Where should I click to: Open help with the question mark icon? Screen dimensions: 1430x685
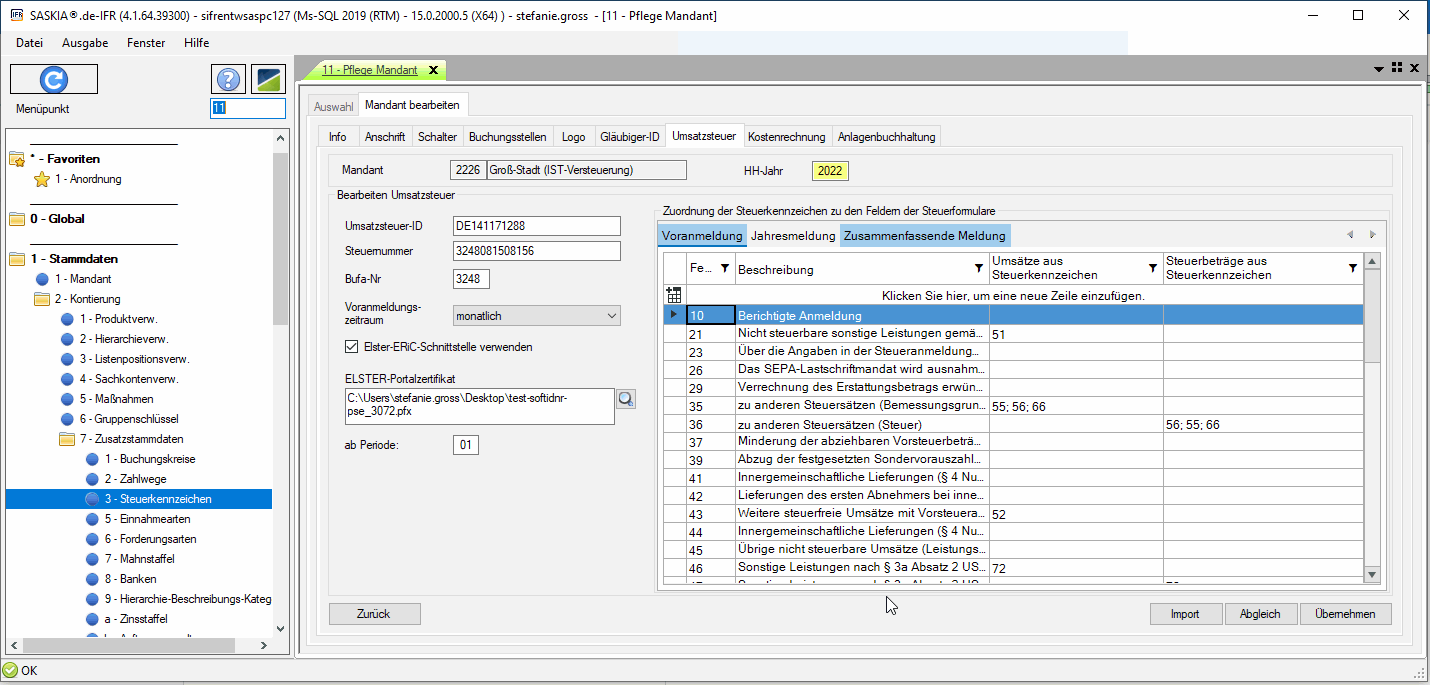tap(228, 80)
